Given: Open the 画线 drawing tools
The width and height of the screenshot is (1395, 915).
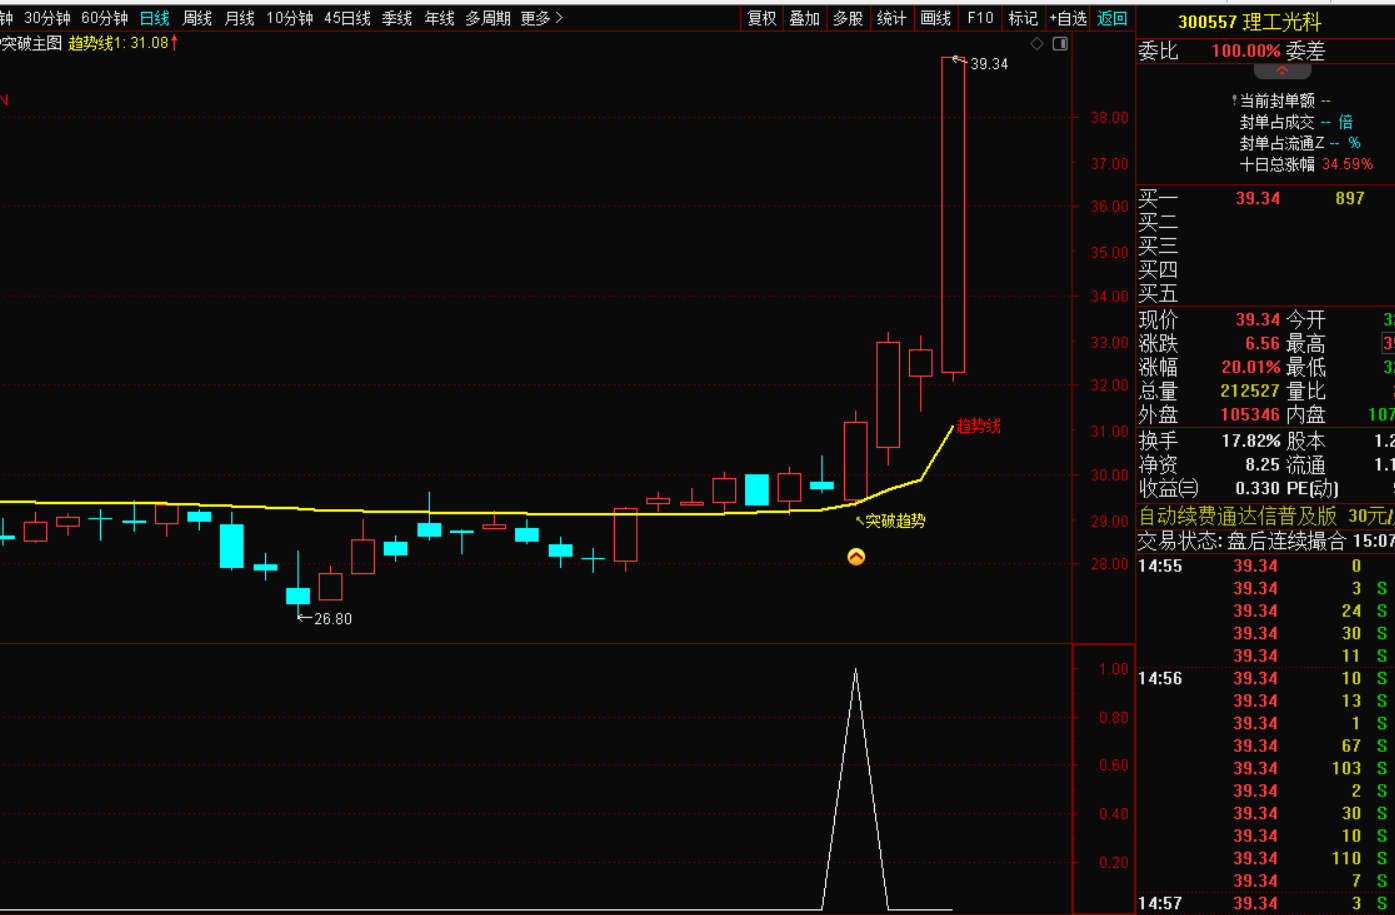Looking at the screenshot, I should [936, 18].
